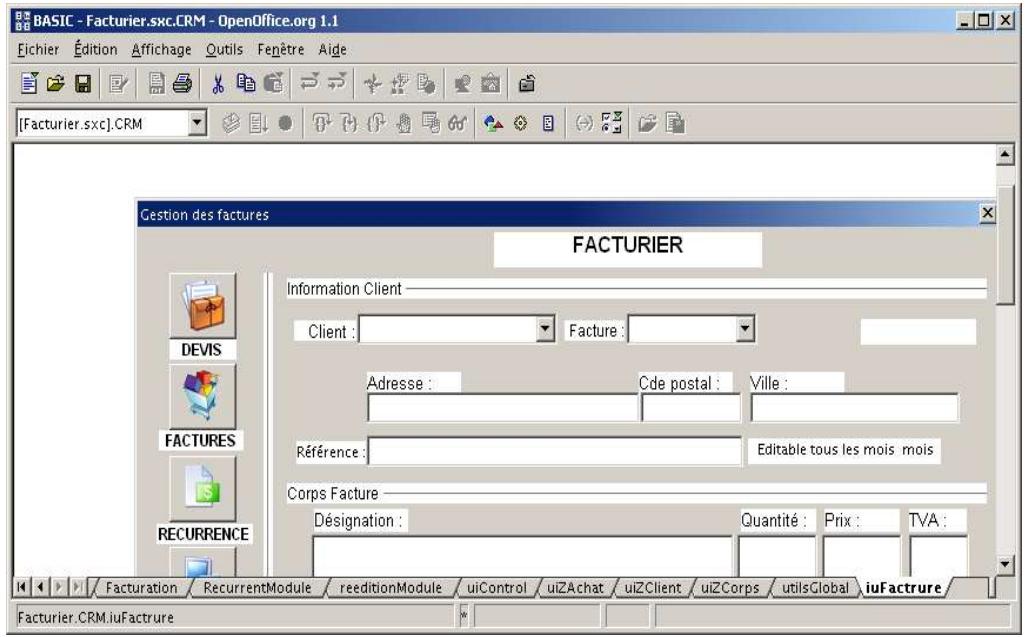Image resolution: width=1026 pixels, height=637 pixels.
Task: Switch to the reeditionModule tab
Action: click(391, 588)
